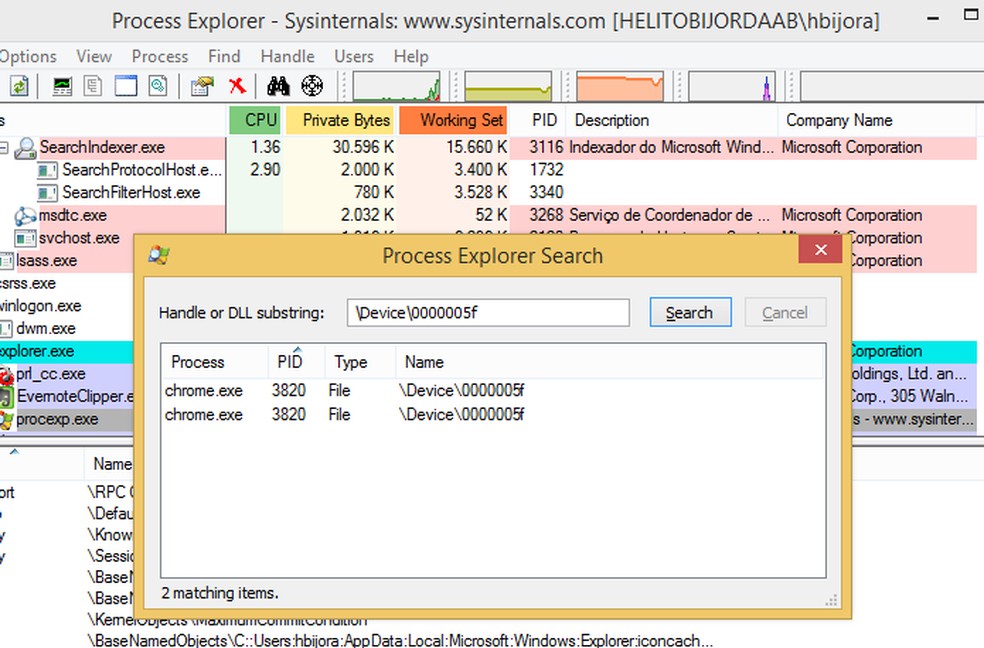Sort processes by CPU column header
The image size is (984, 648).
[255, 120]
